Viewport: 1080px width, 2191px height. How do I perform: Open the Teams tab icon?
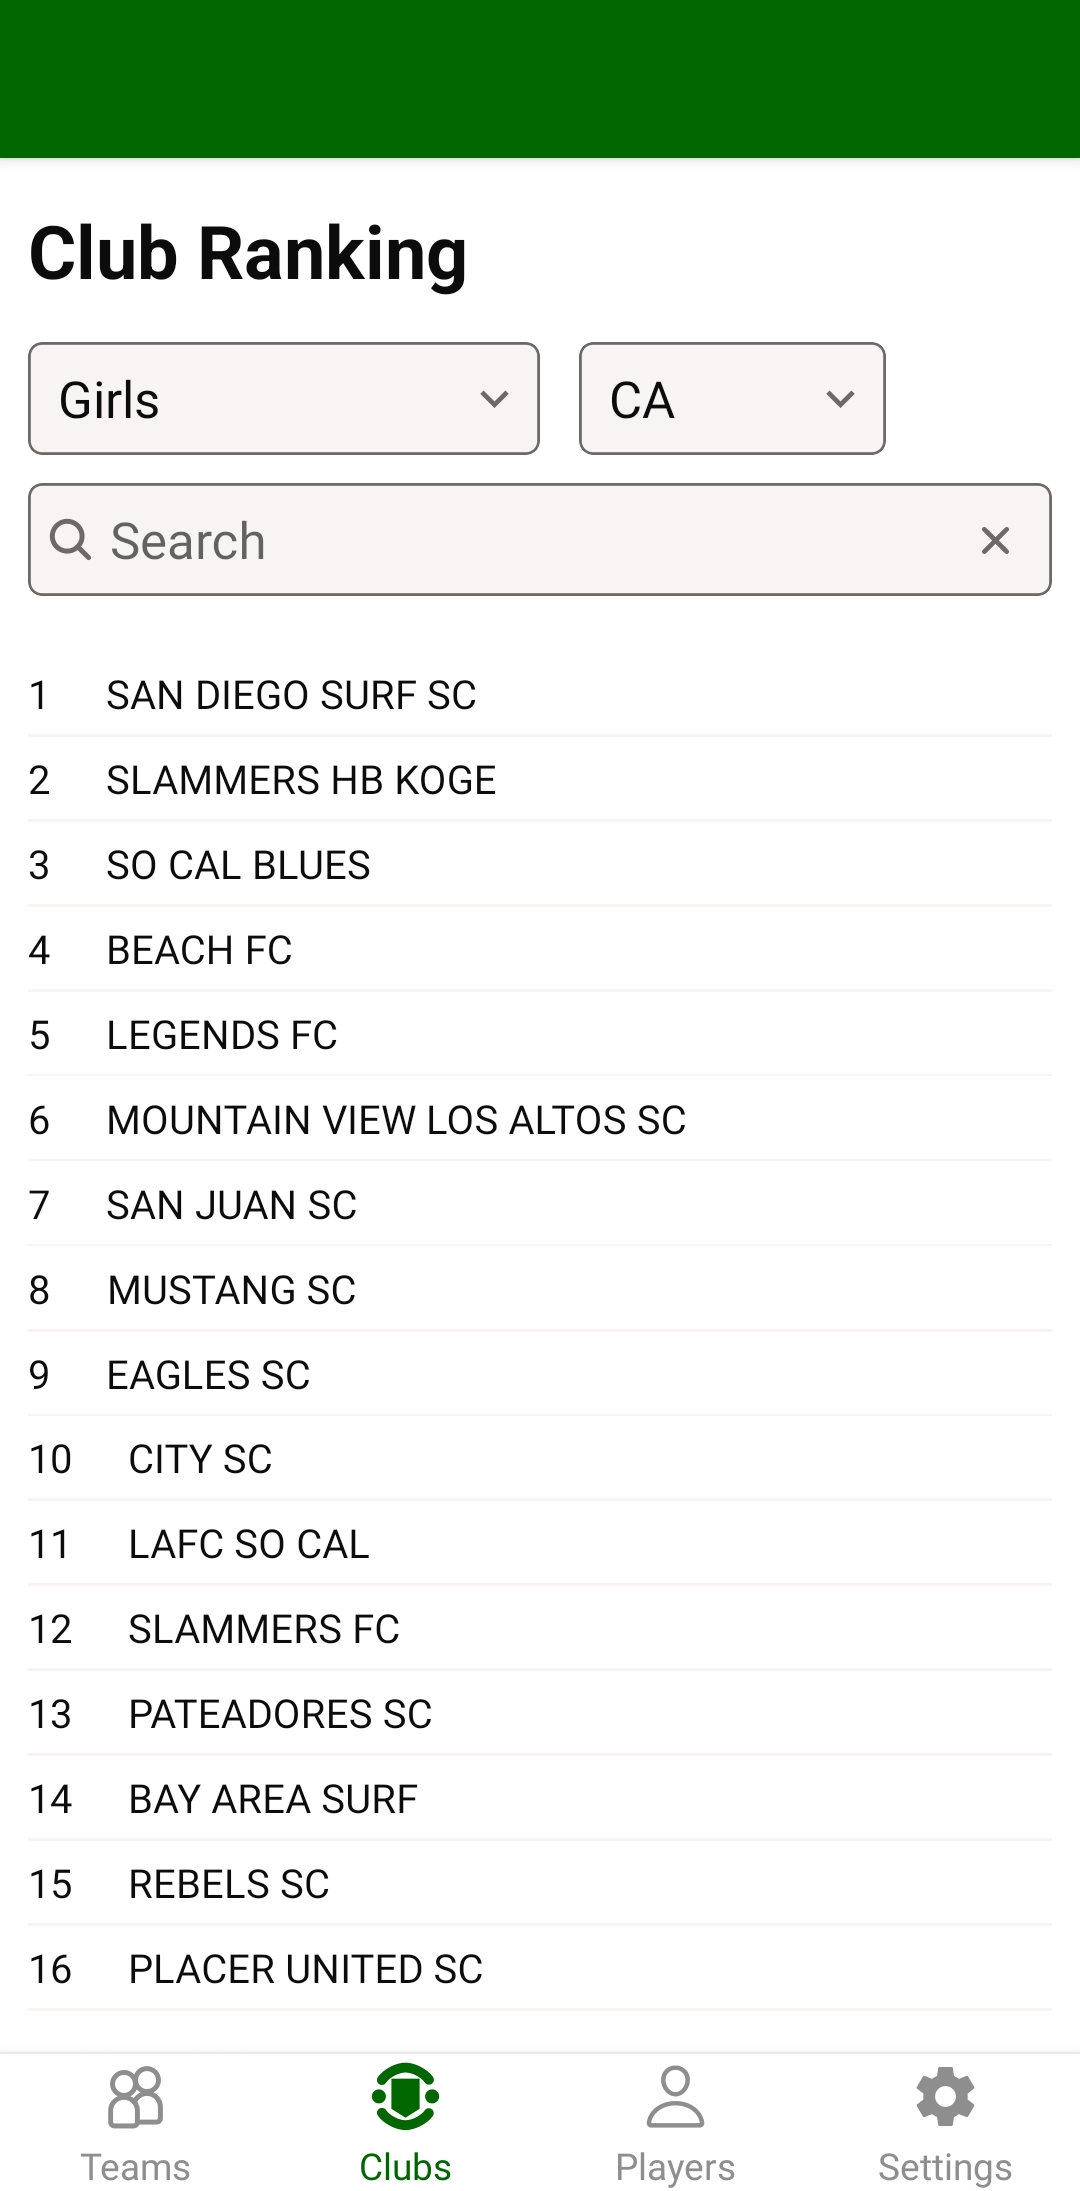coord(135,2097)
